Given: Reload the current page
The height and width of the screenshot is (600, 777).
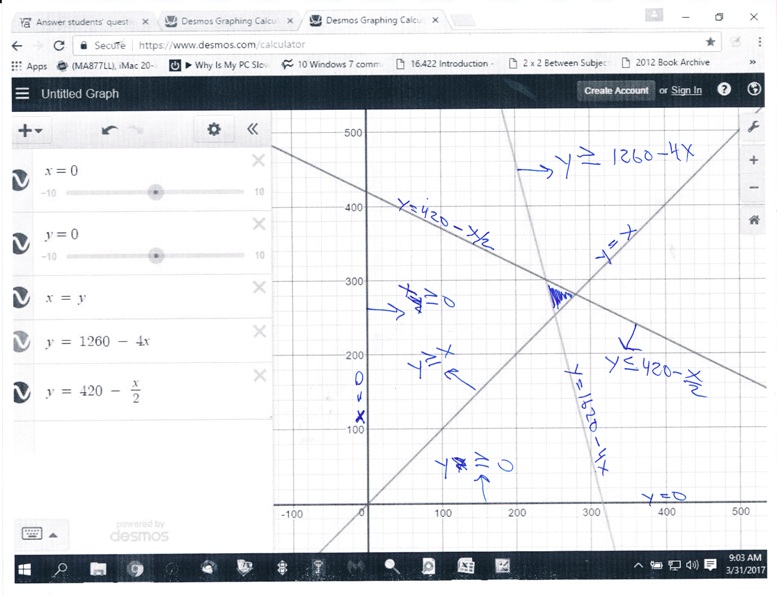Looking at the screenshot, I should click(59, 46).
